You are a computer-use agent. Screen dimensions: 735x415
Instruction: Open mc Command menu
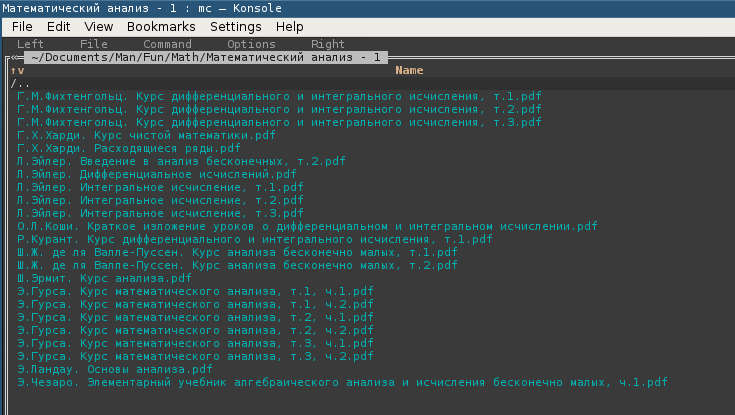click(167, 44)
